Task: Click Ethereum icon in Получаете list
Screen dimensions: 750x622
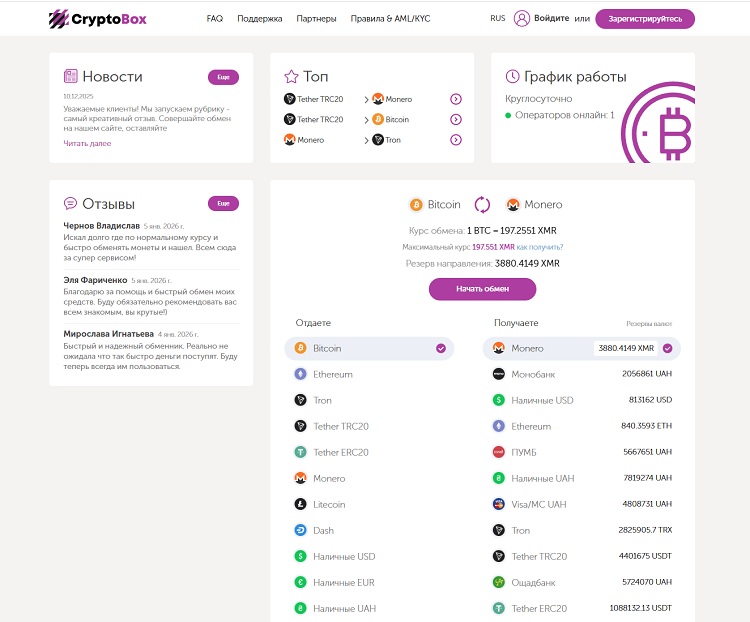Action: coord(499,426)
